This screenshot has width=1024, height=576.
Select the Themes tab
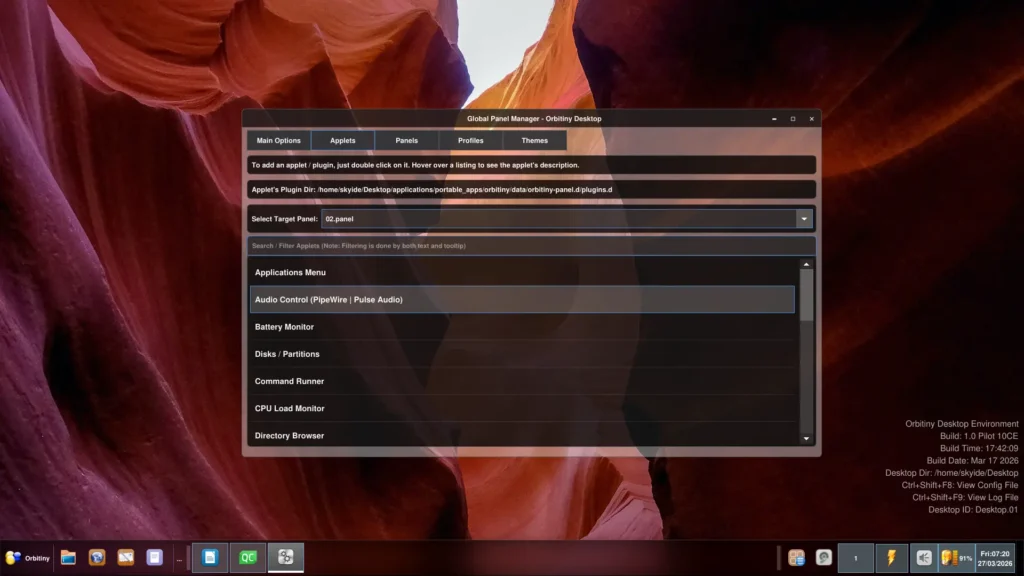[534, 141]
